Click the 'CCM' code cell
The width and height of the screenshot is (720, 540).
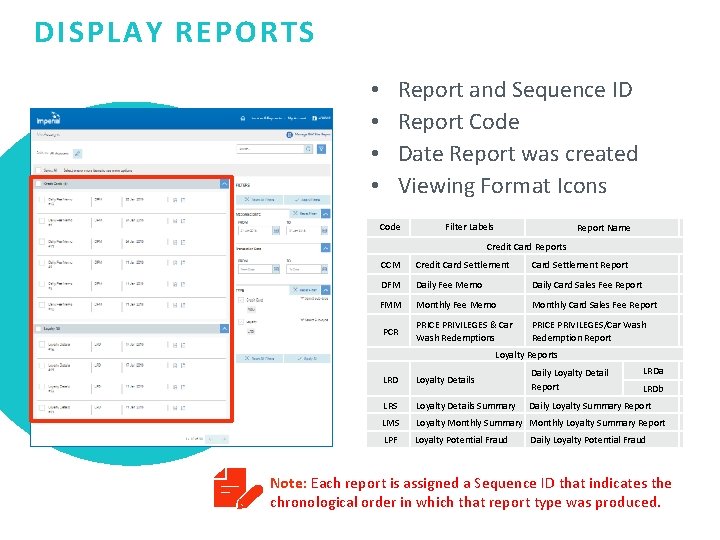tap(390, 265)
